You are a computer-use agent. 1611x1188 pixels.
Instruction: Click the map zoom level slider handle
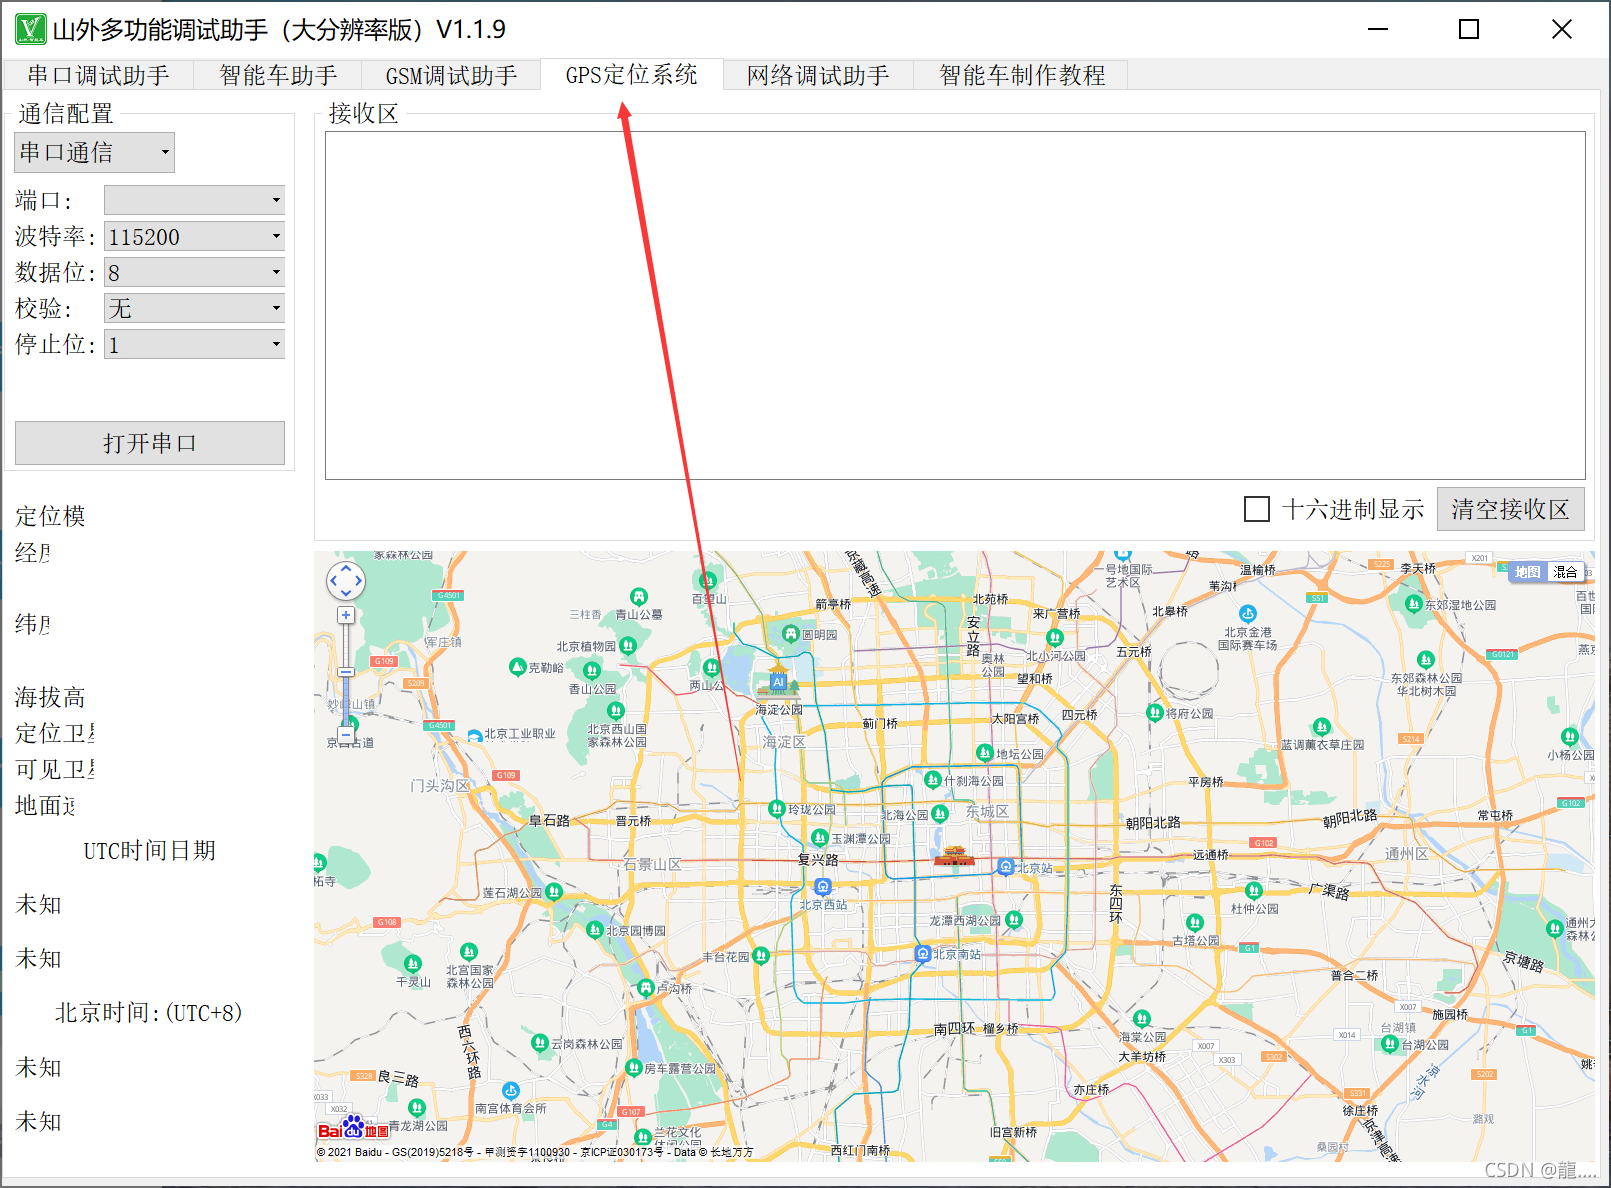tap(346, 672)
